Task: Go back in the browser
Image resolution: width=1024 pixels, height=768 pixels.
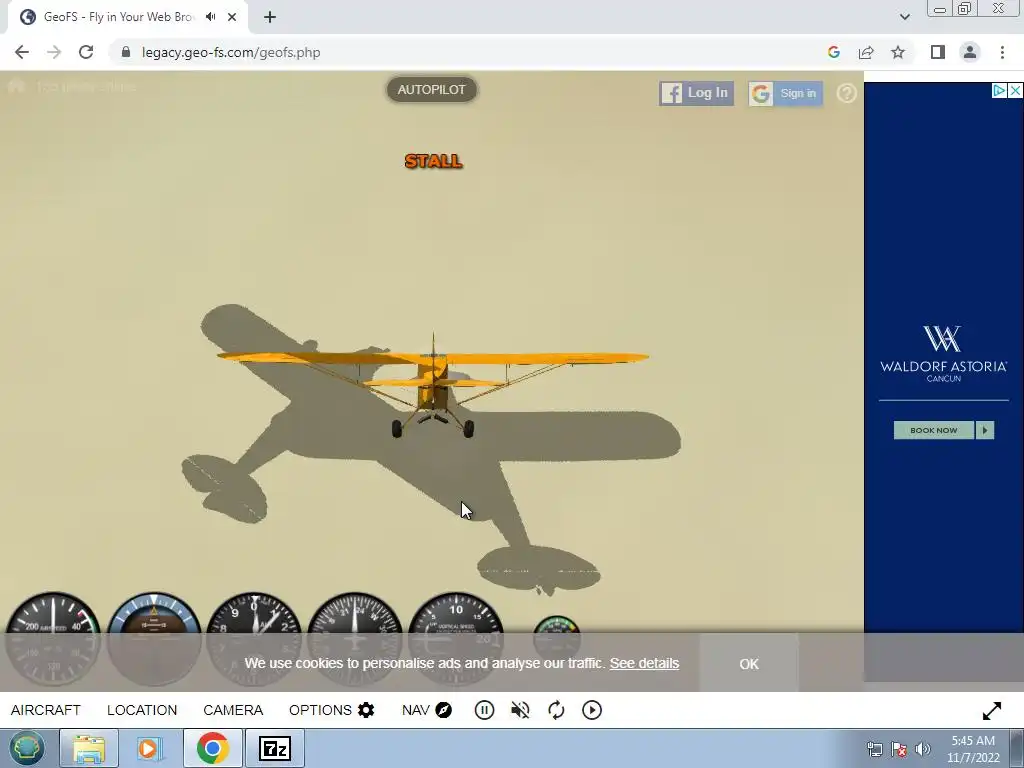Action: 22,52
